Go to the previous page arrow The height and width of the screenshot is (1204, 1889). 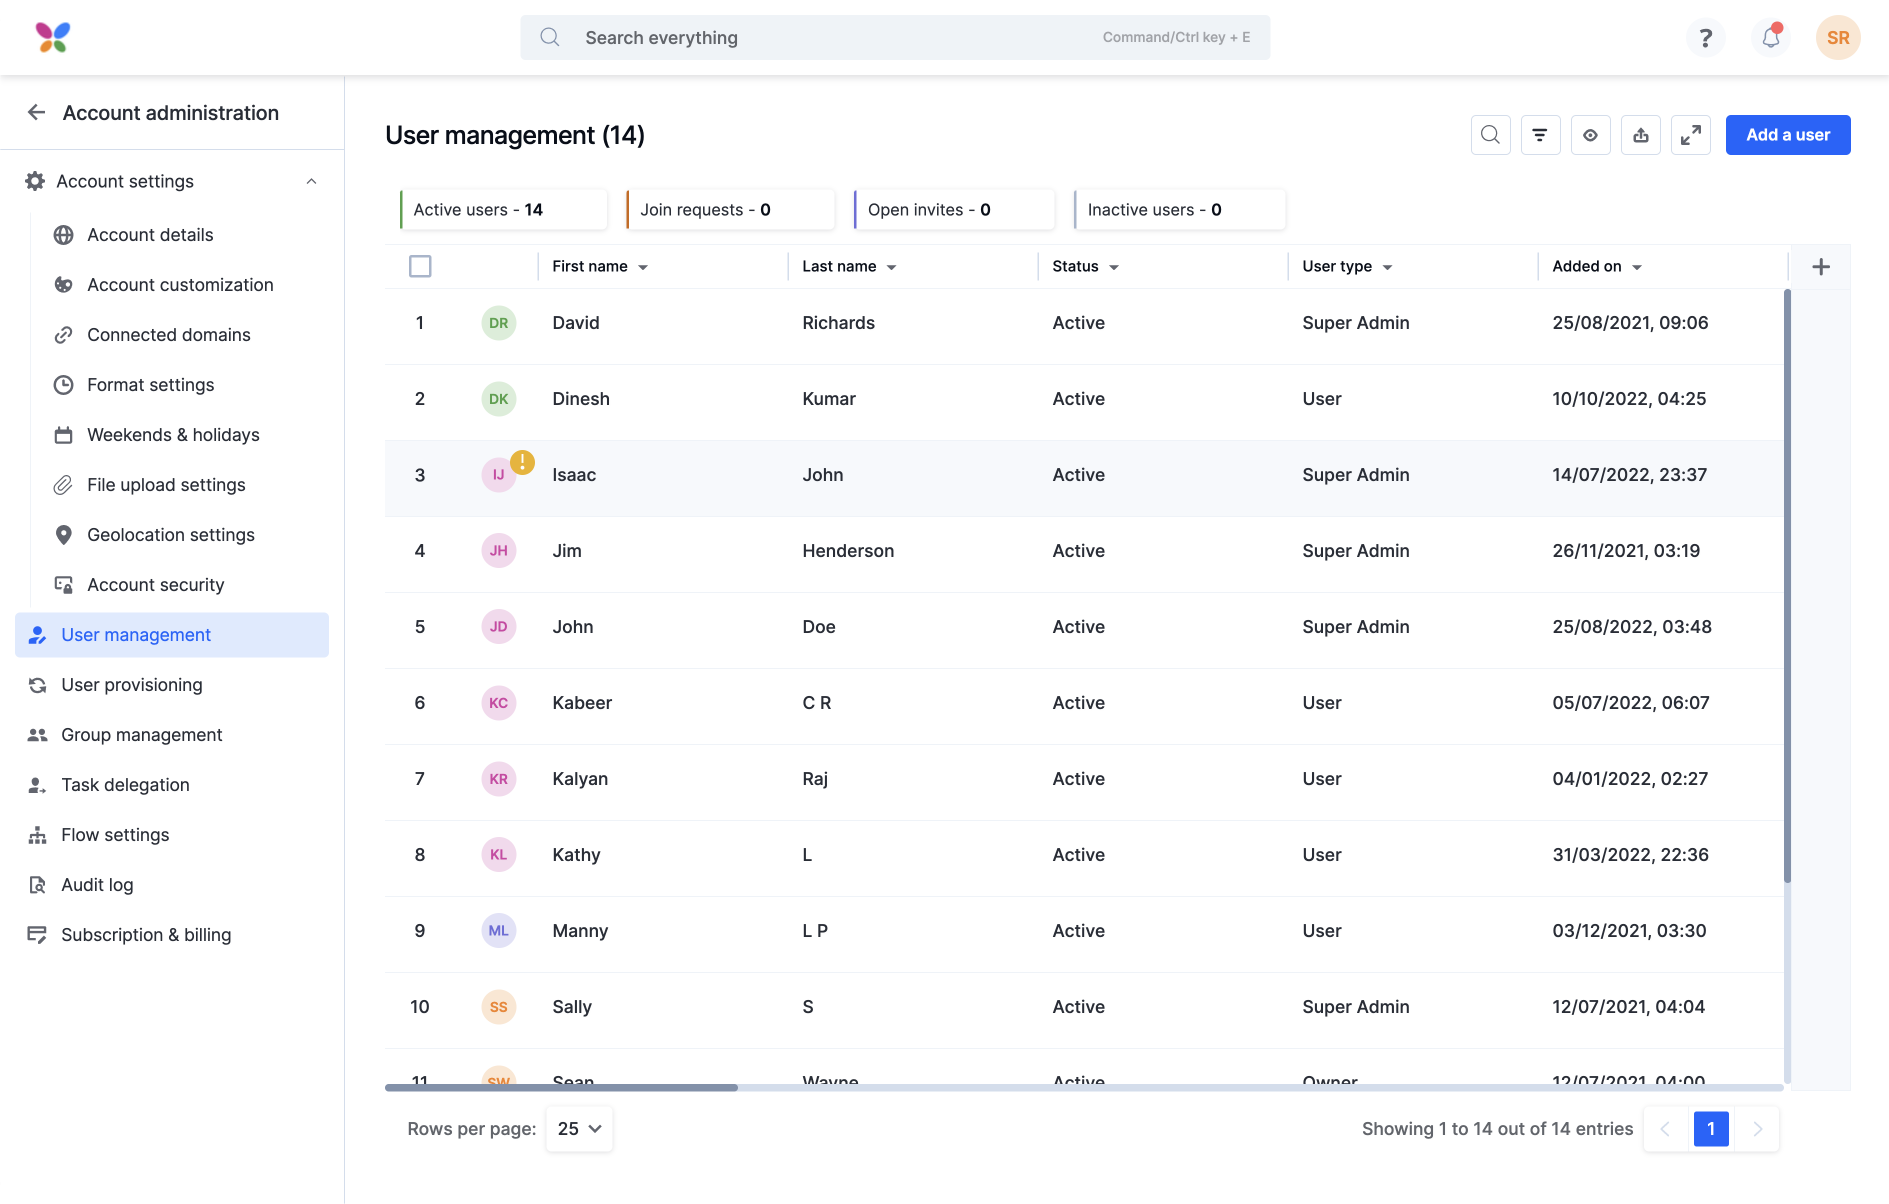click(1665, 1129)
